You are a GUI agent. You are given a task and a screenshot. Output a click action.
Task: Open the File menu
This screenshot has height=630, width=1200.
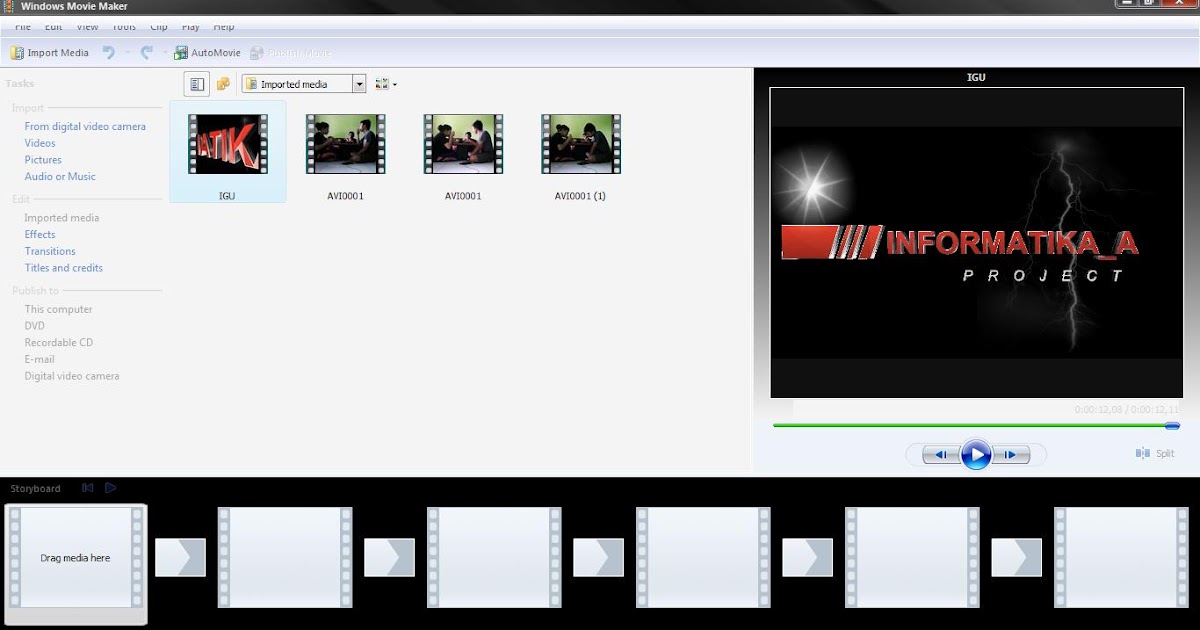pos(22,27)
